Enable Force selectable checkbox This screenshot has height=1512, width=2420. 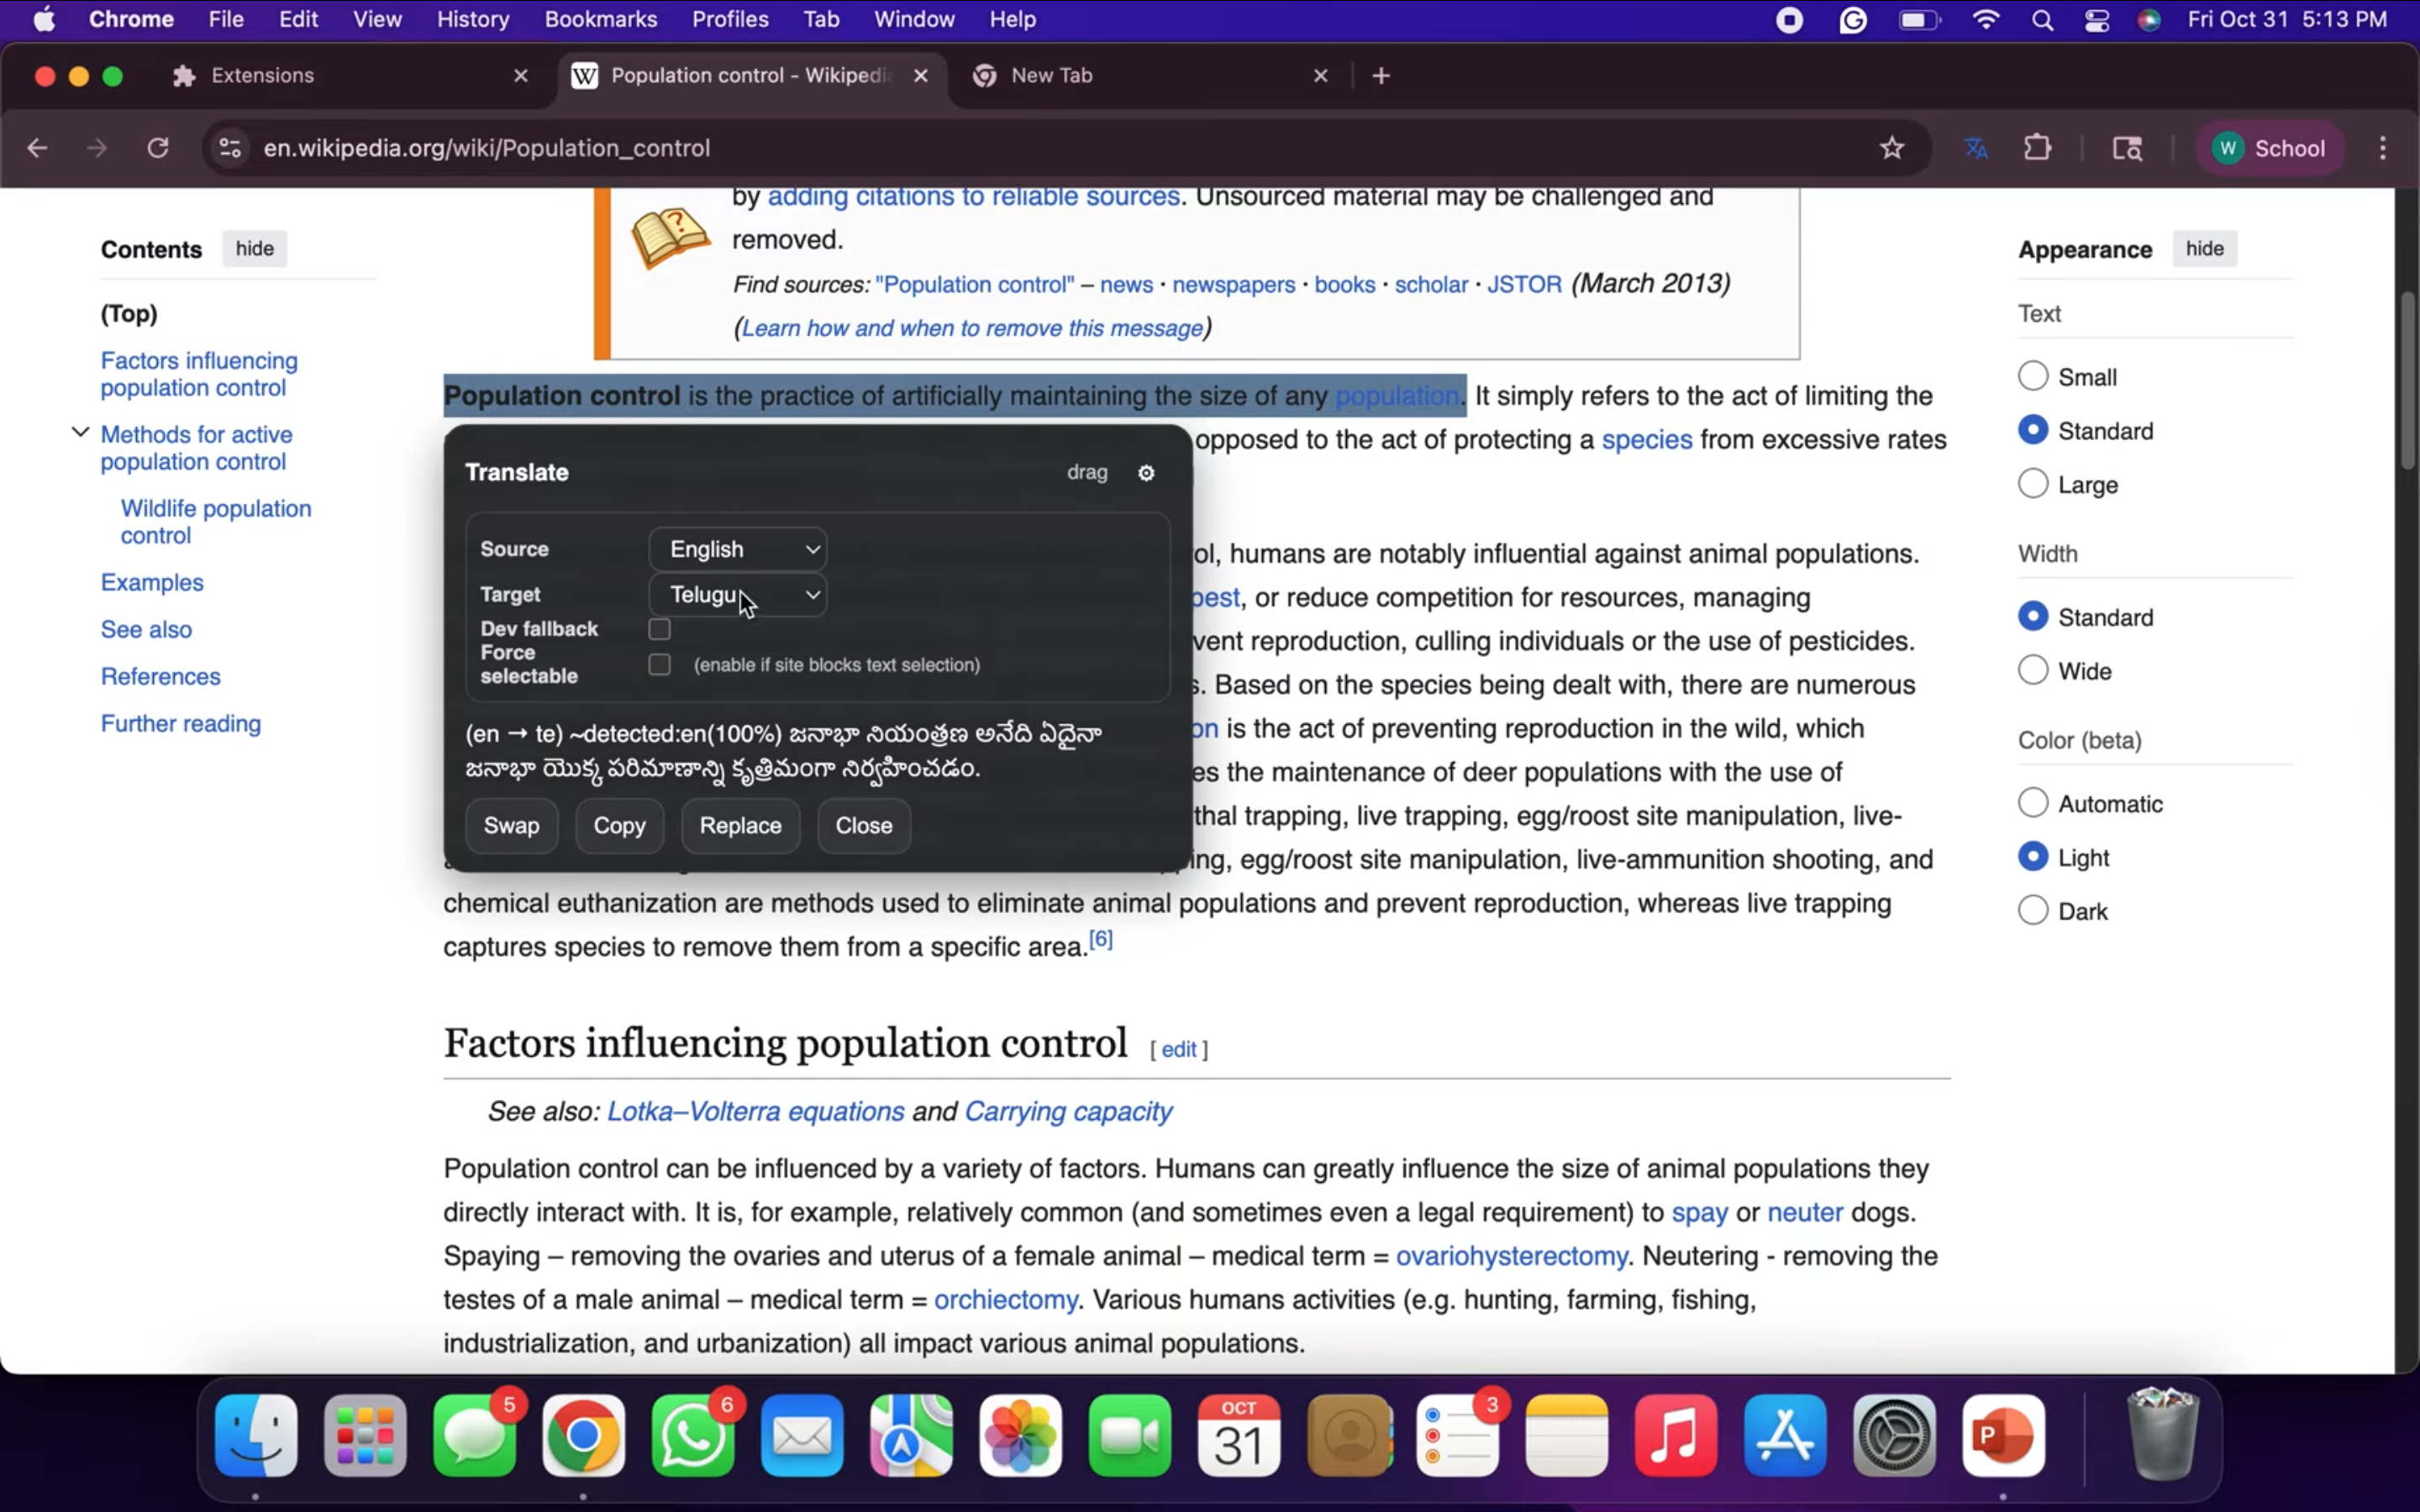pyautogui.click(x=659, y=664)
